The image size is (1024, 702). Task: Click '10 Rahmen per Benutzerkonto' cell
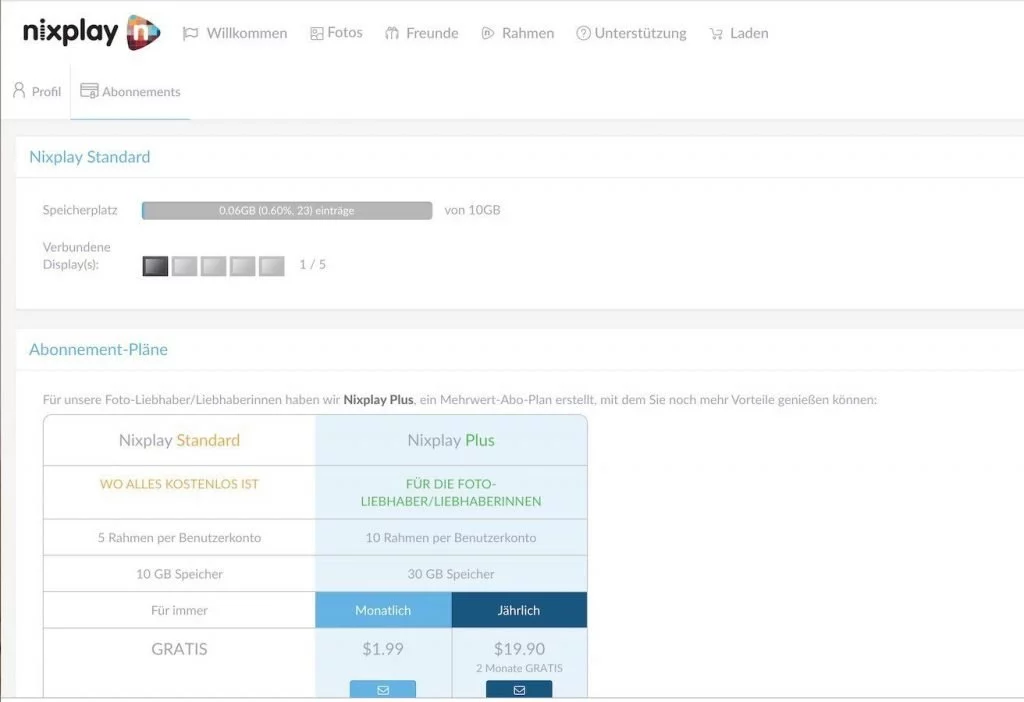click(x=451, y=537)
